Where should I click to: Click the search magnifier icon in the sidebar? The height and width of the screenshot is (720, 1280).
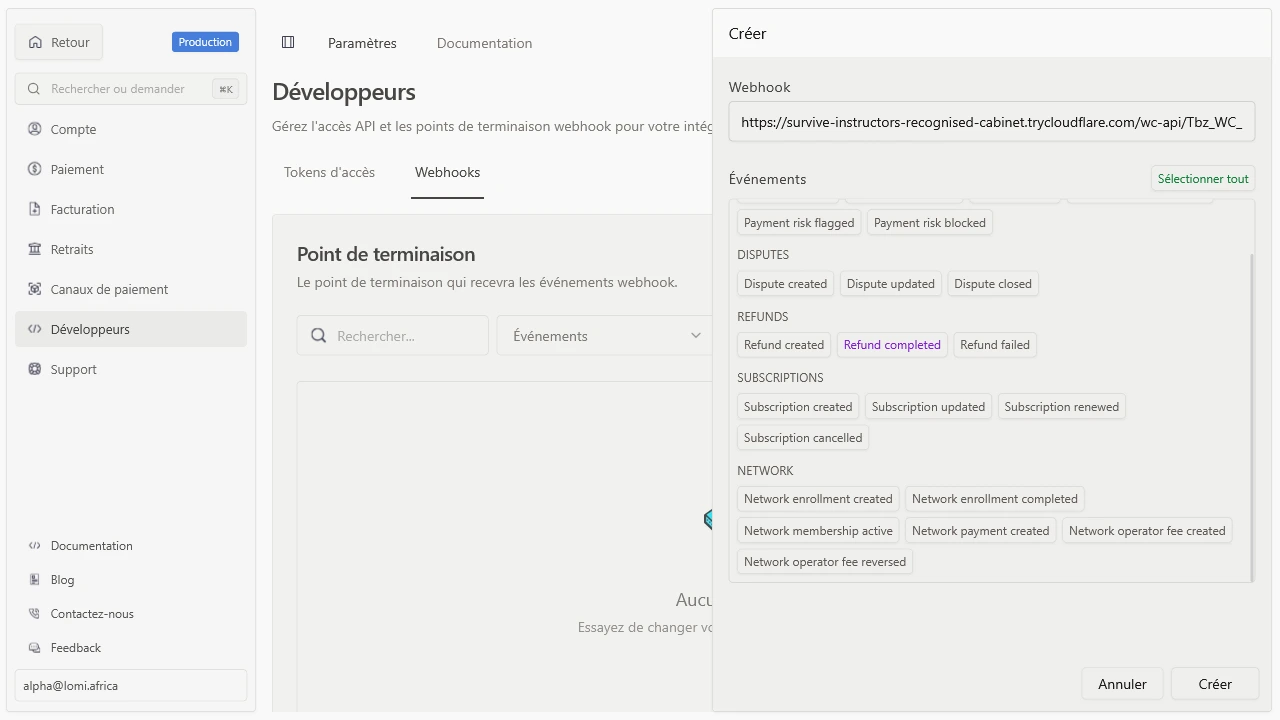(34, 89)
